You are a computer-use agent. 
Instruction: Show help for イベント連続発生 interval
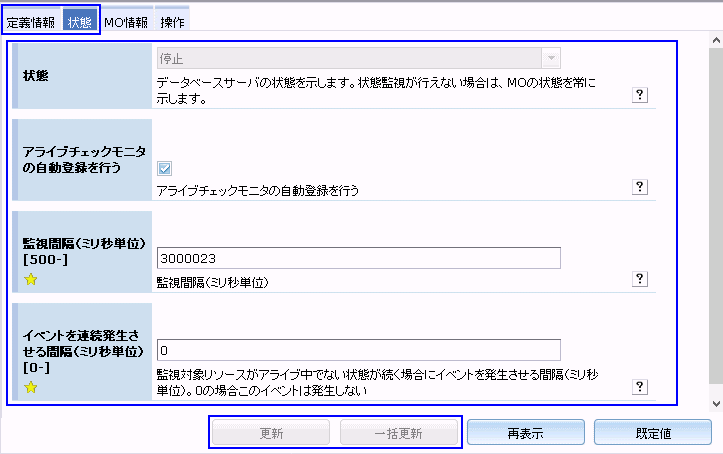point(641,387)
